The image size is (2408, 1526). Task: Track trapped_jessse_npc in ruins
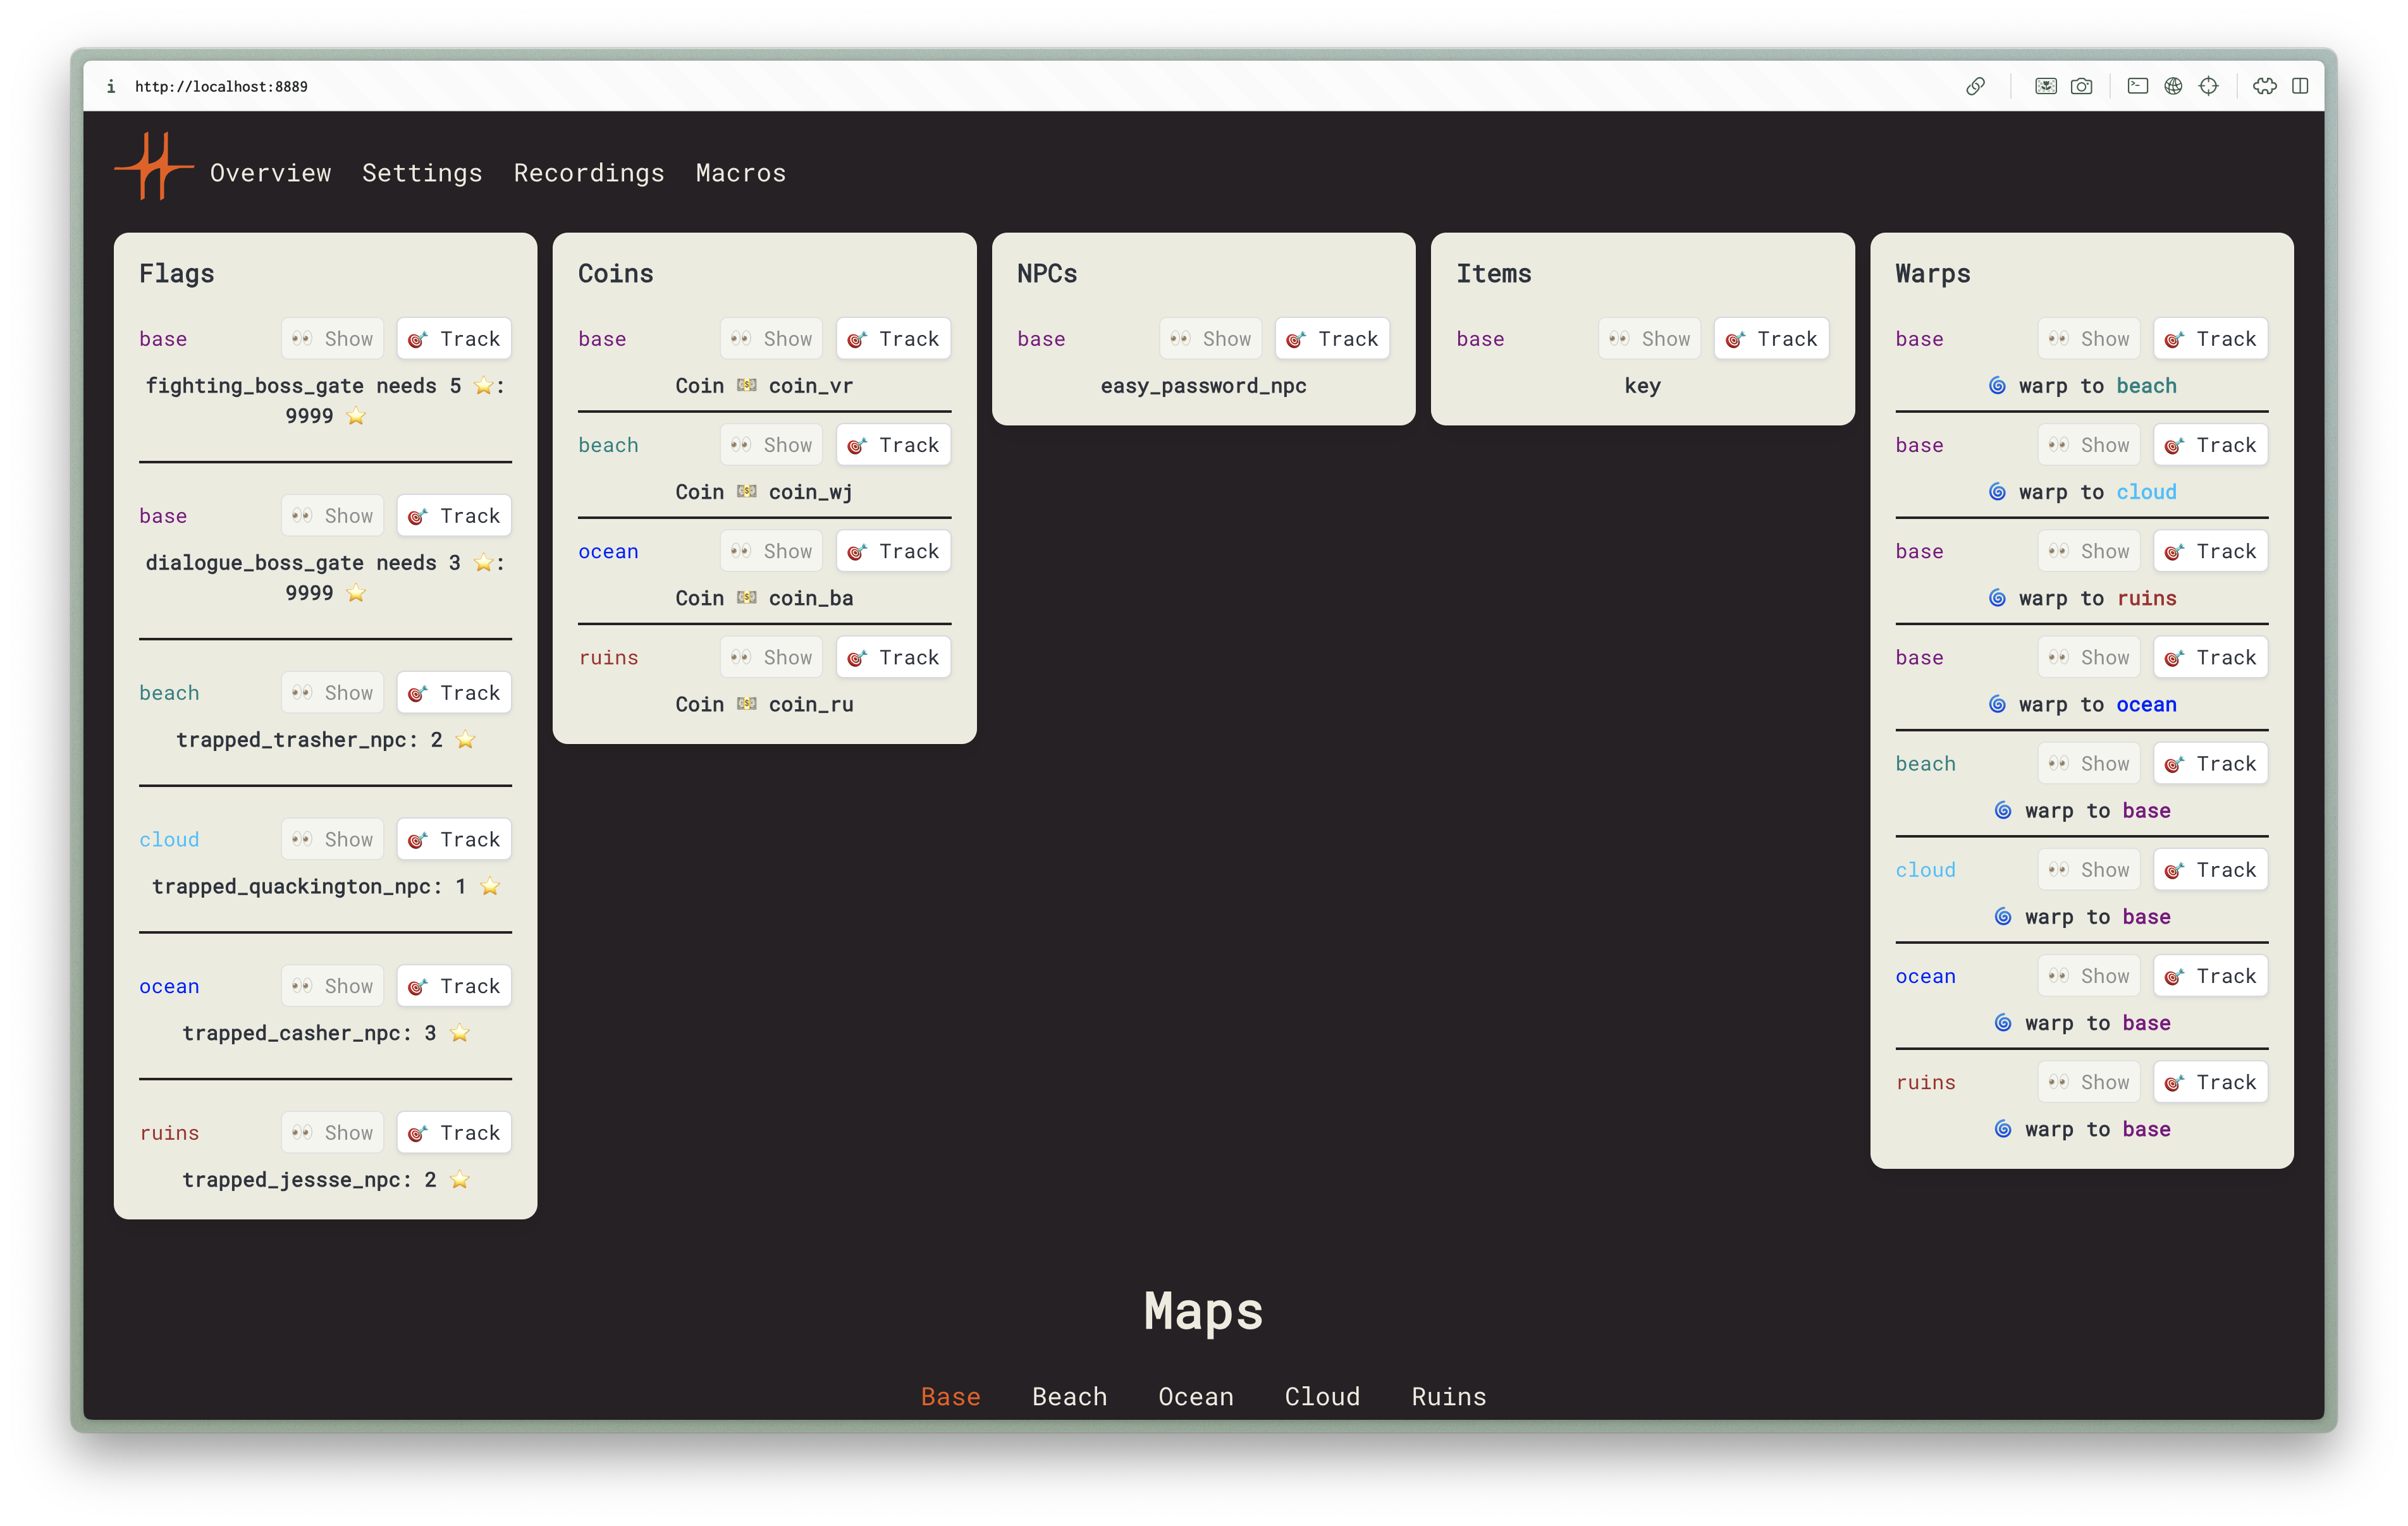(454, 1133)
